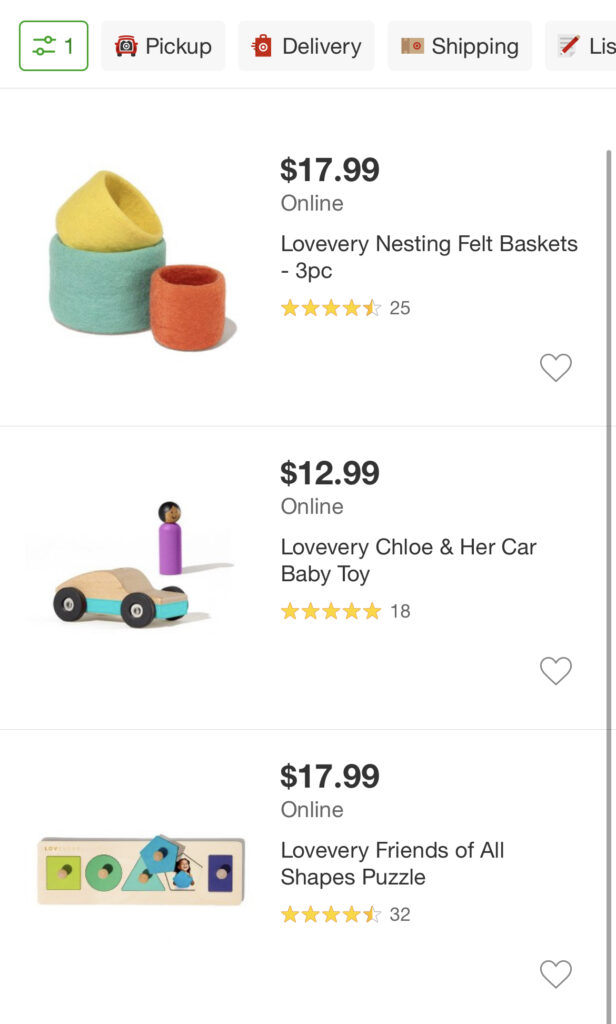The width and height of the screenshot is (616, 1024).
Task: Open the filter options icon showing 1
Action: click(x=54, y=46)
